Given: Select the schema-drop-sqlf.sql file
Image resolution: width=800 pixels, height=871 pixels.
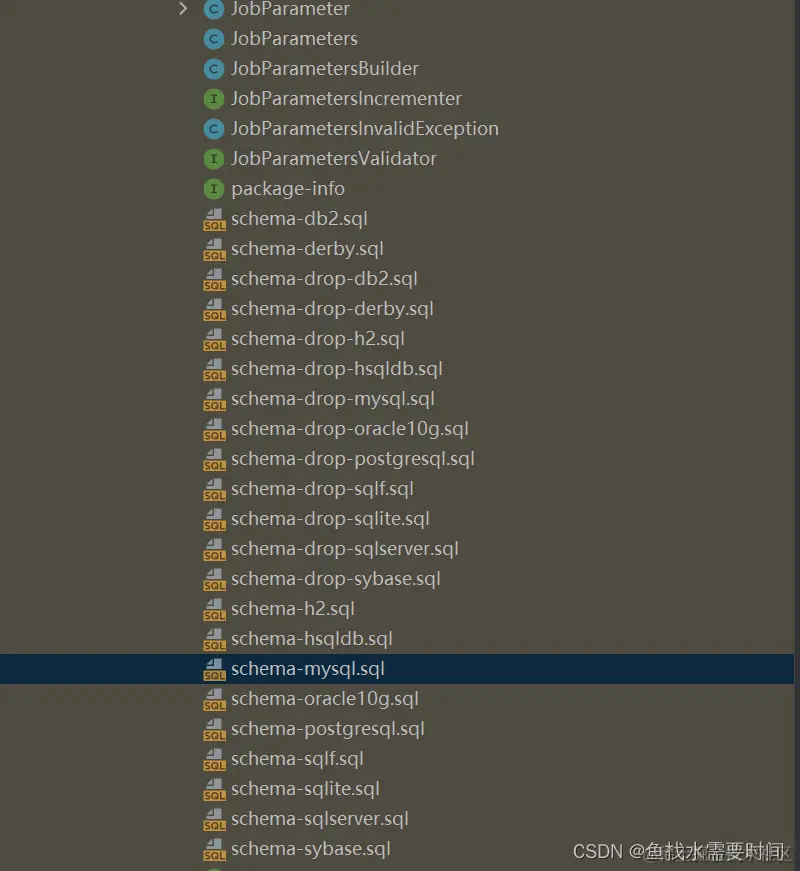Looking at the screenshot, I should point(322,489).
